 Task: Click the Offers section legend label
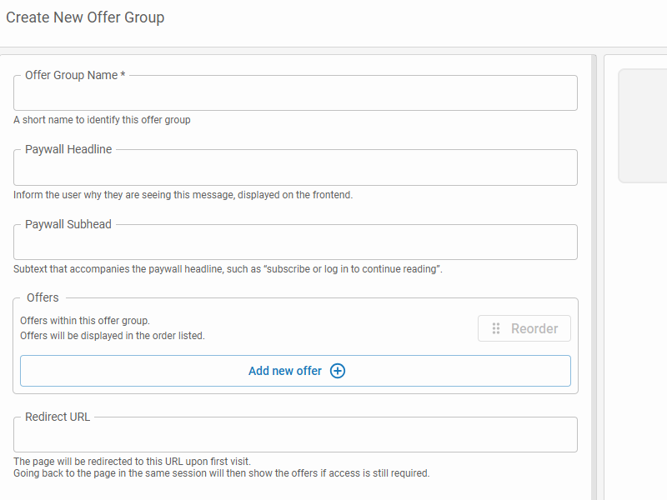pyautogui.click(x=43, y=297)
